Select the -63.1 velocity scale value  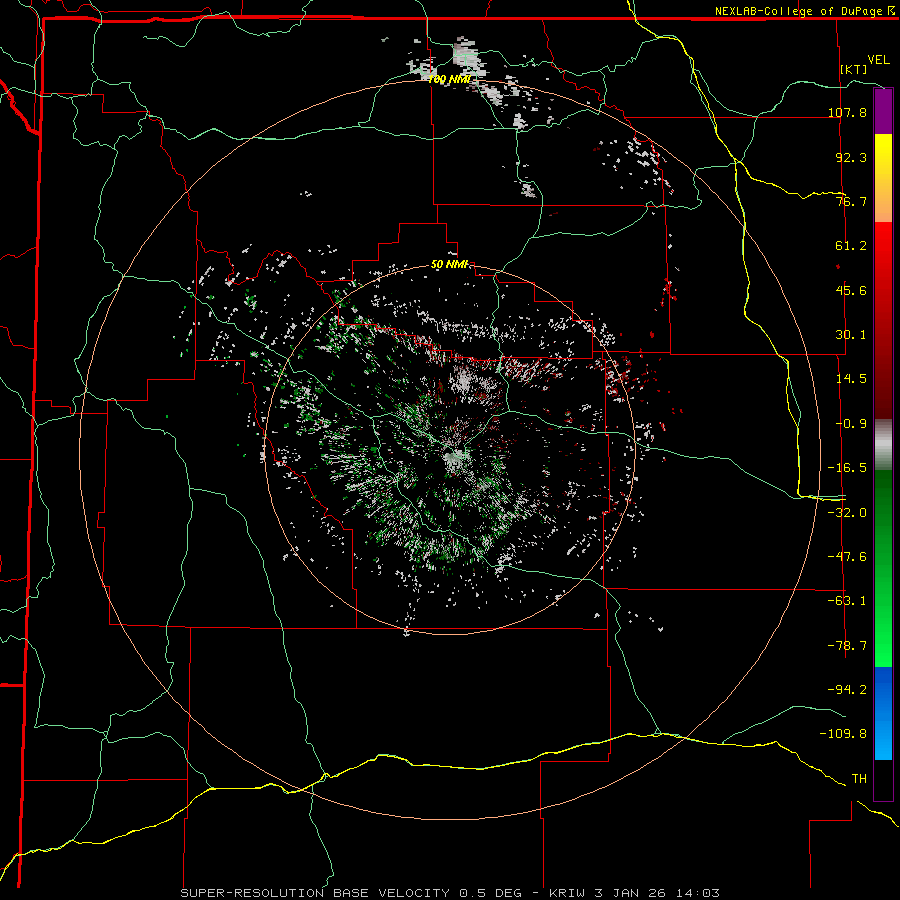[847, 601]
